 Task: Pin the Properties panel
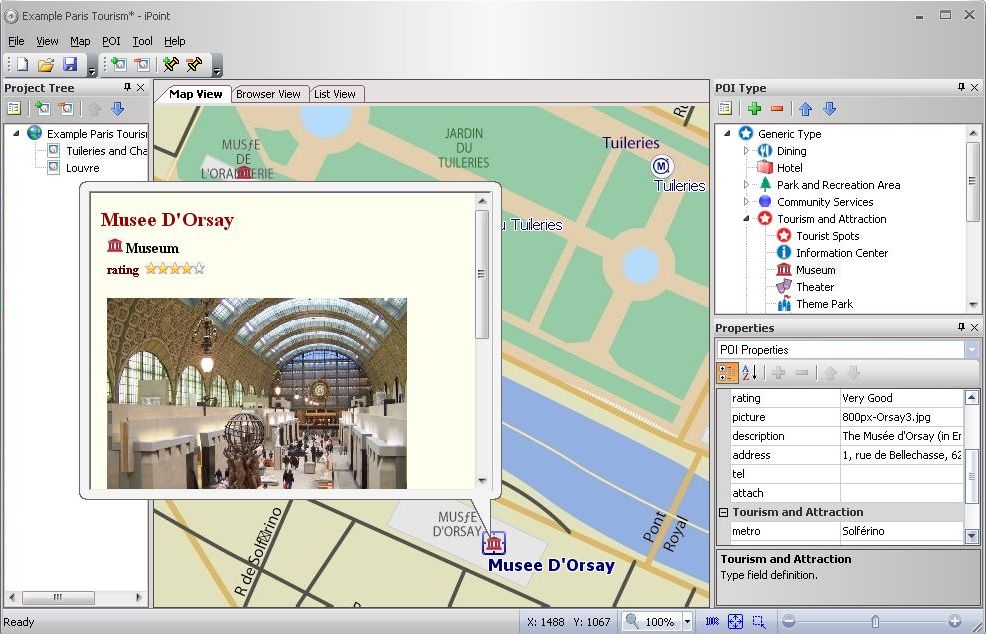(x=961, y=327)
